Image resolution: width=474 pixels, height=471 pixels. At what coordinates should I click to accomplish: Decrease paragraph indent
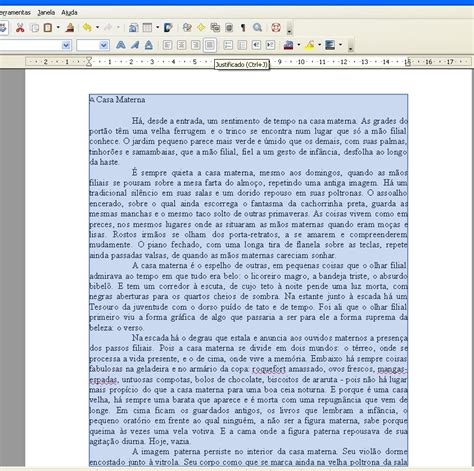[256, 45]
